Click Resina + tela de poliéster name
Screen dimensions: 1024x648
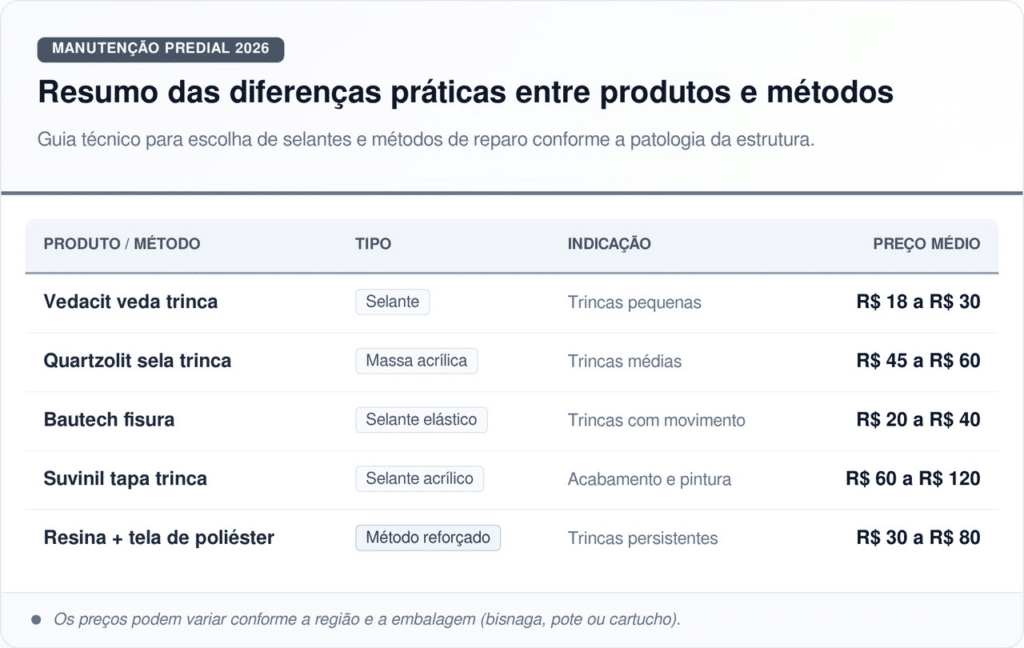(x=159, y=538)
